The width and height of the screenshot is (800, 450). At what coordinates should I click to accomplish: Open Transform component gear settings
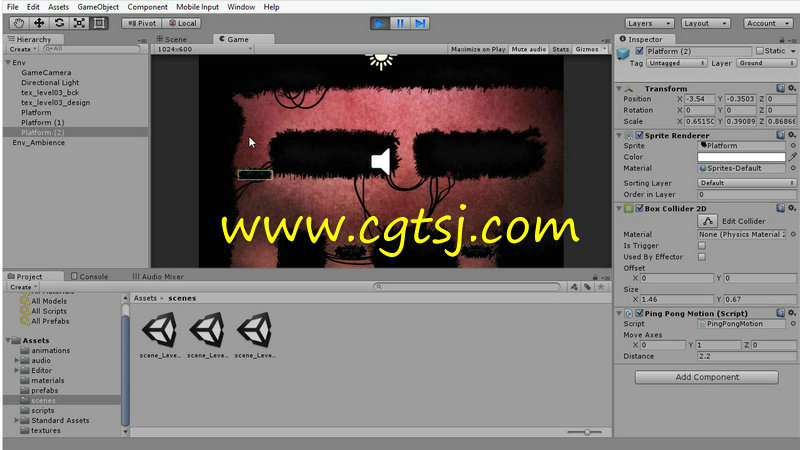click(x=791, y=88)
